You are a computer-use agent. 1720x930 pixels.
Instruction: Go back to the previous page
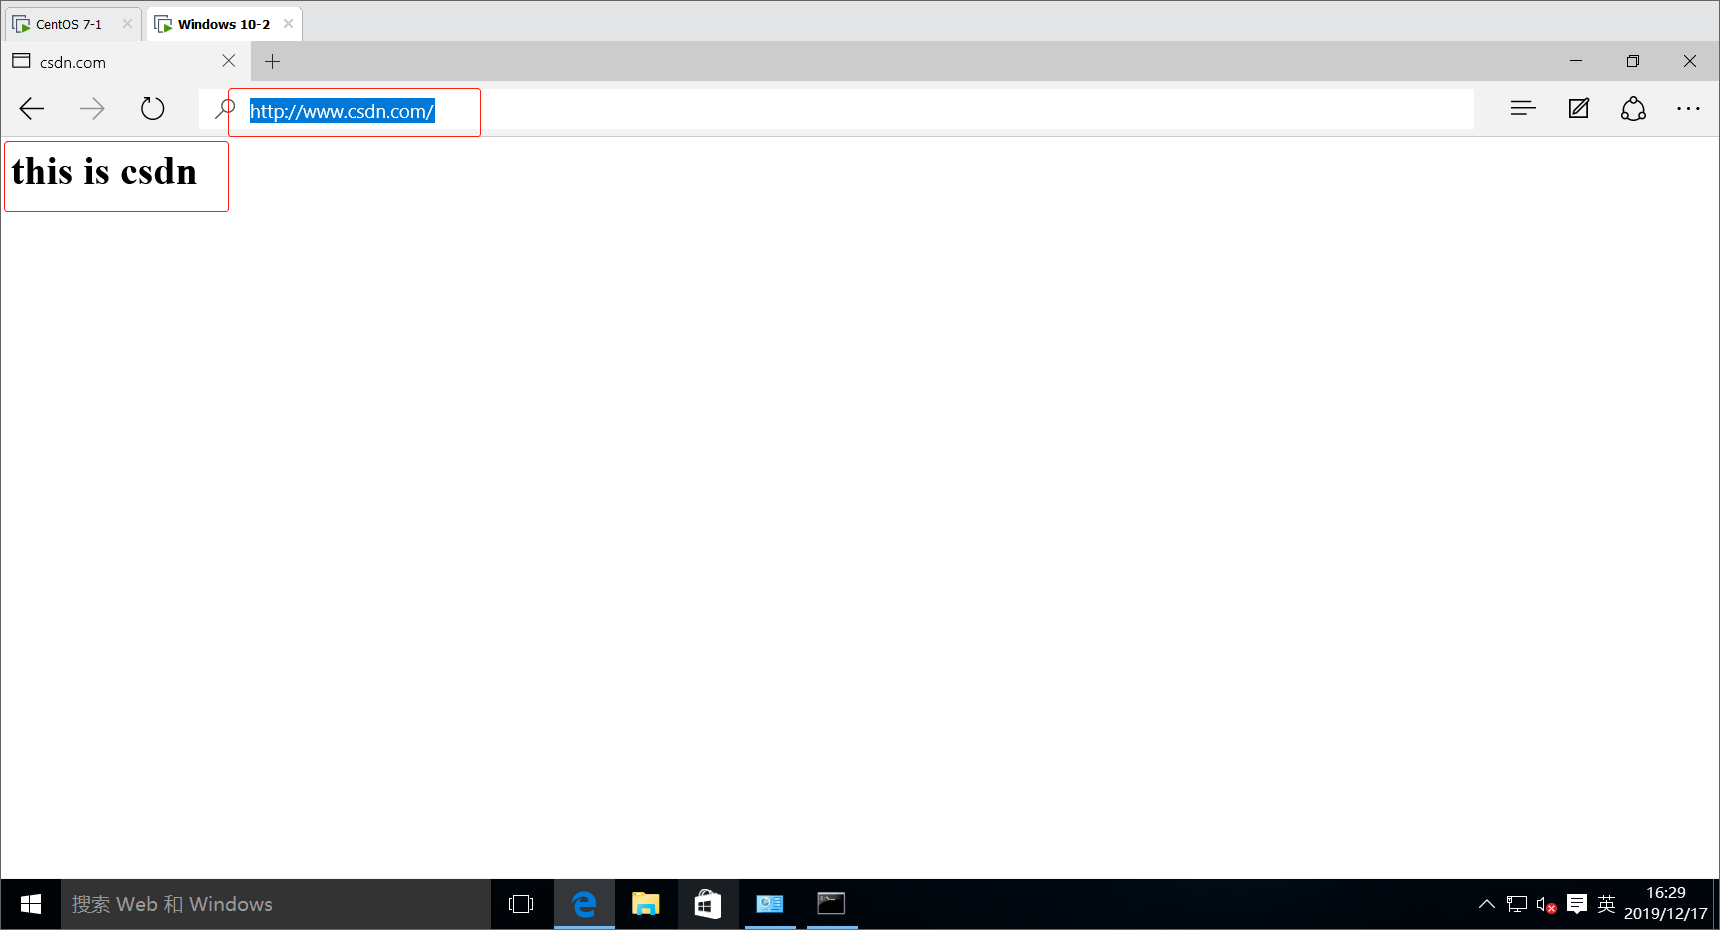tap(32, 108)
